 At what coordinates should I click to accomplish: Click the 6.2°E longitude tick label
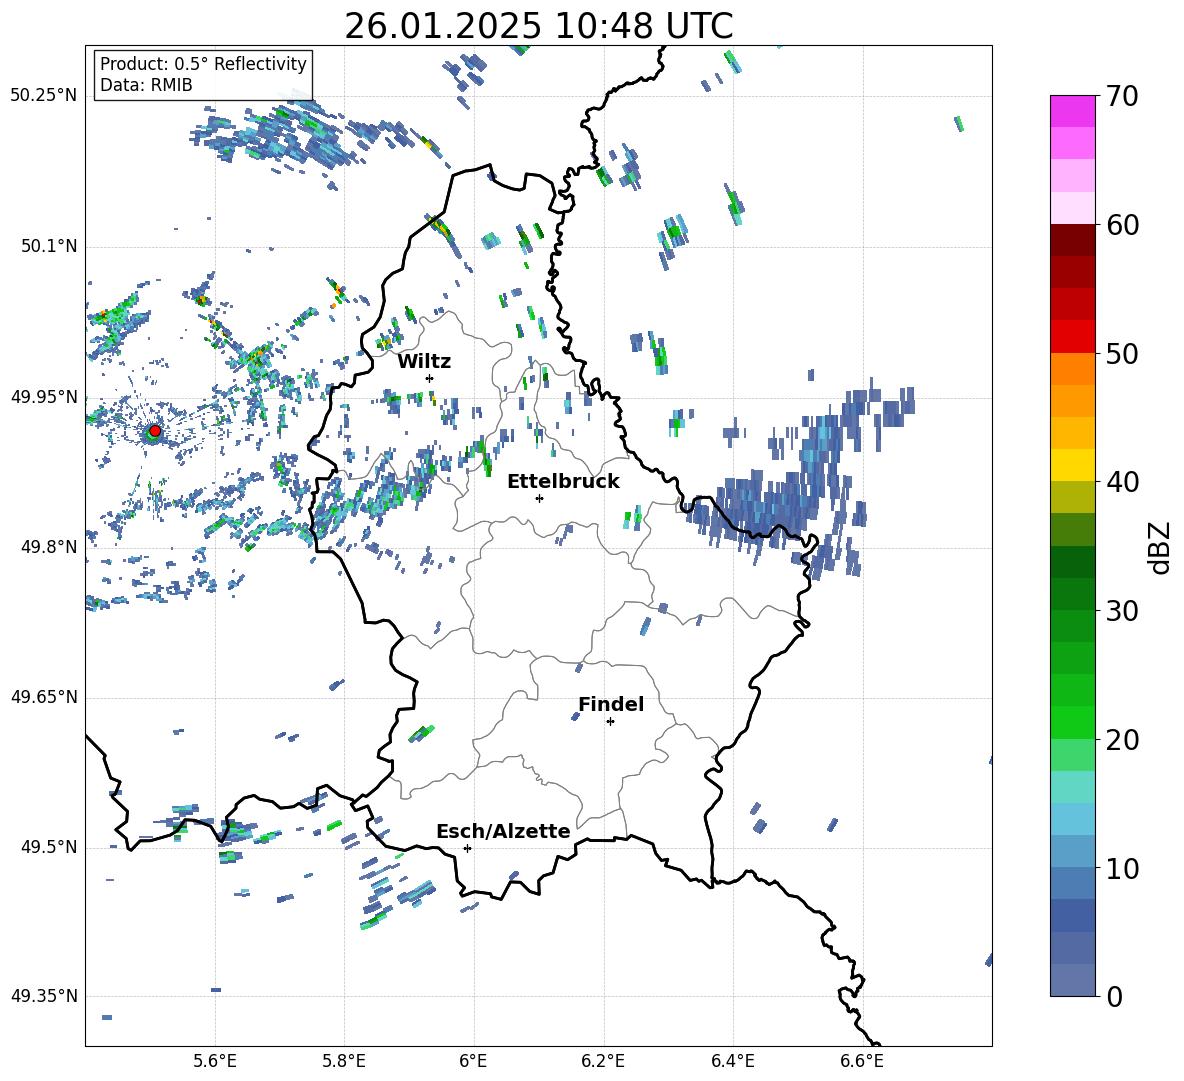tap(603, 1061)
